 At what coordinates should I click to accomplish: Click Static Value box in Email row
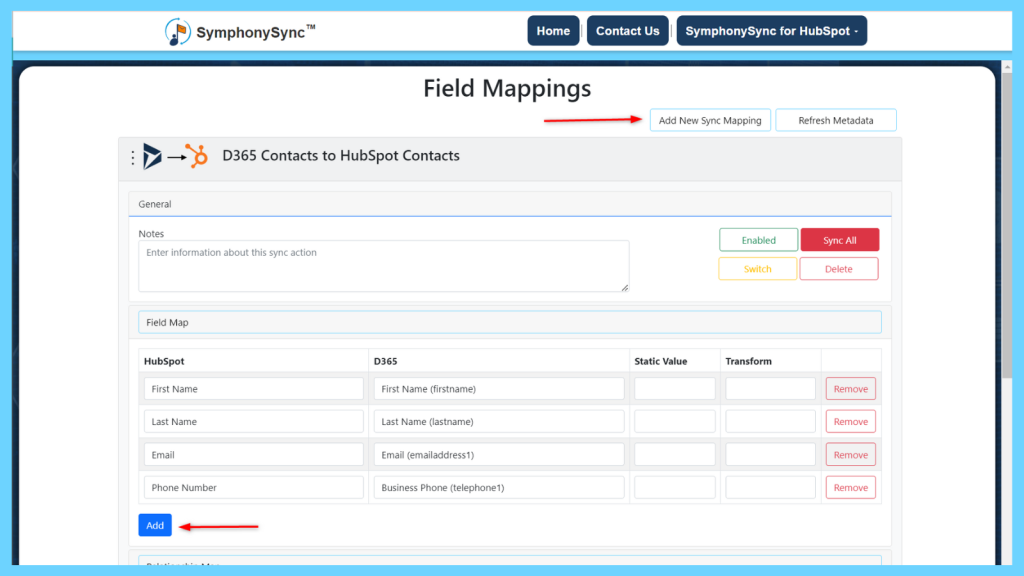coord(675,455)
